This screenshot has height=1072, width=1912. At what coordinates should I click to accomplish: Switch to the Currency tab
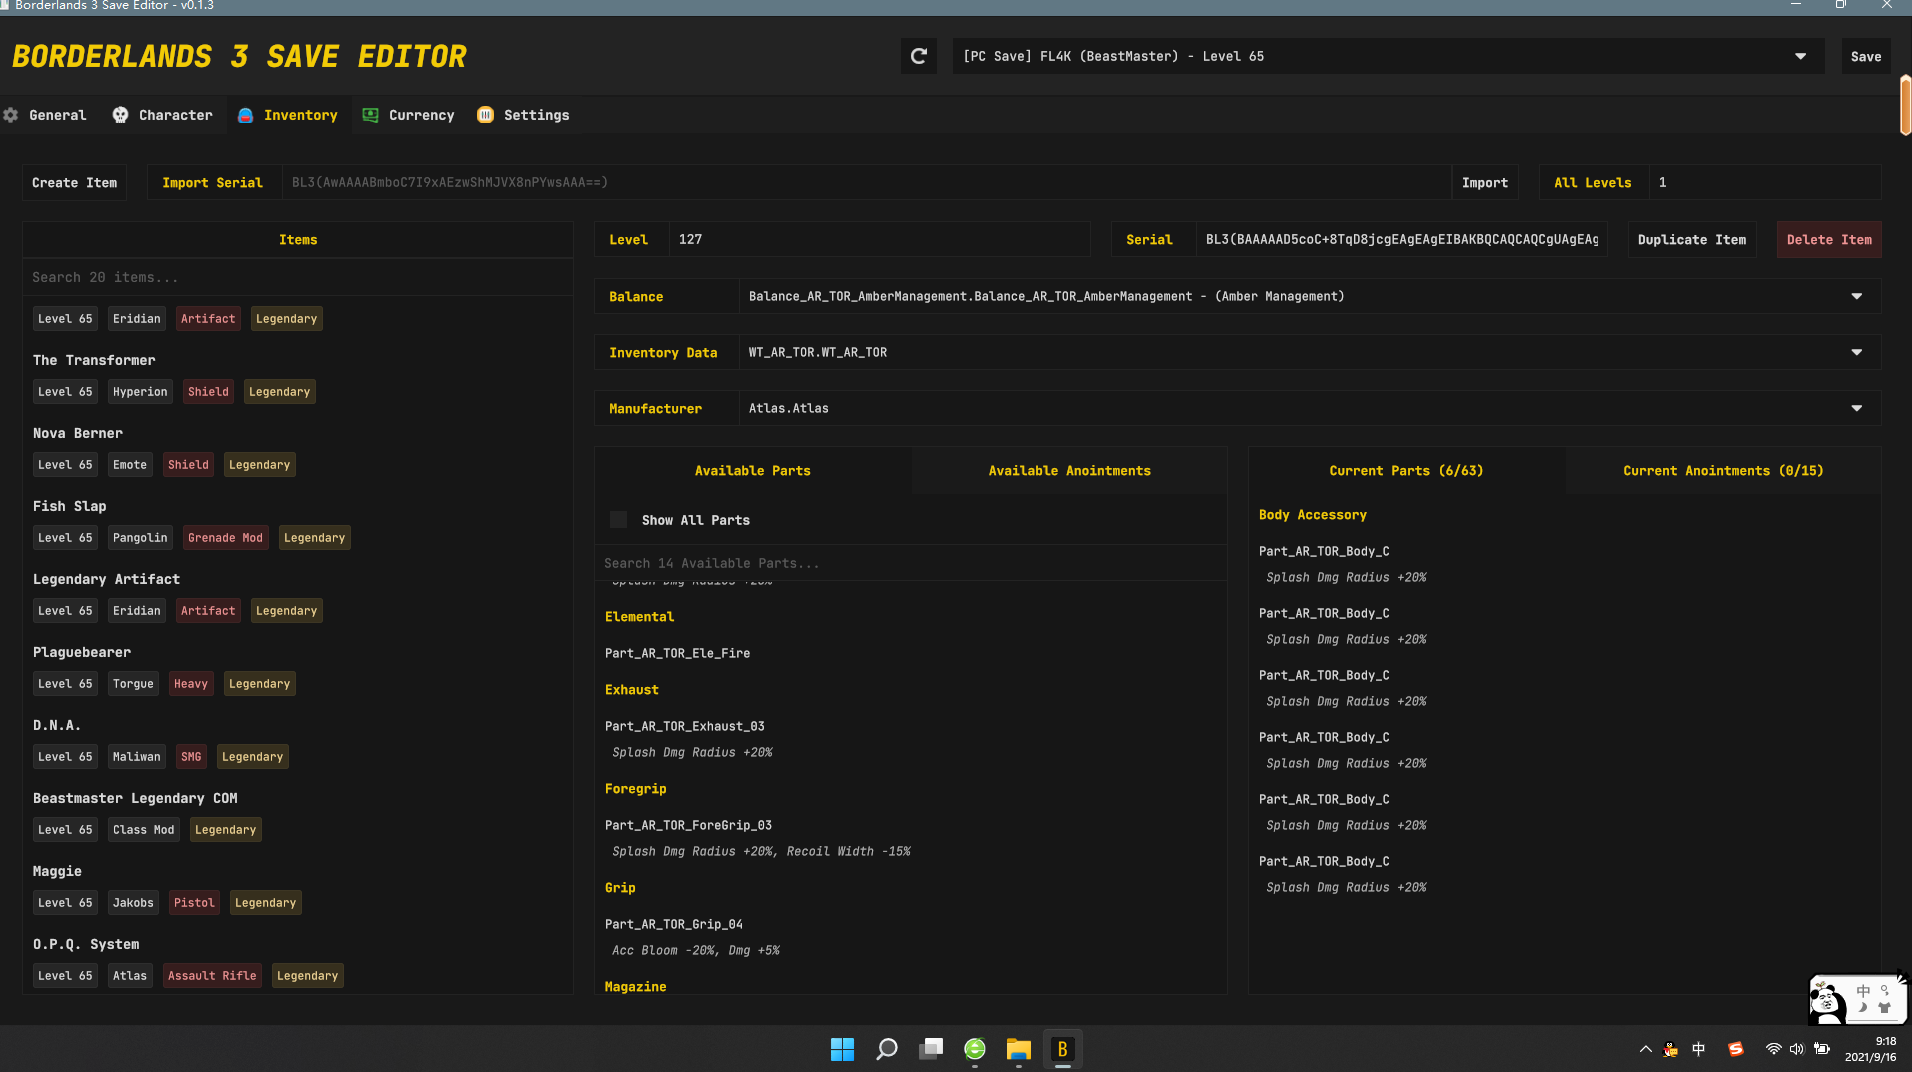click(x=408, y=115)
